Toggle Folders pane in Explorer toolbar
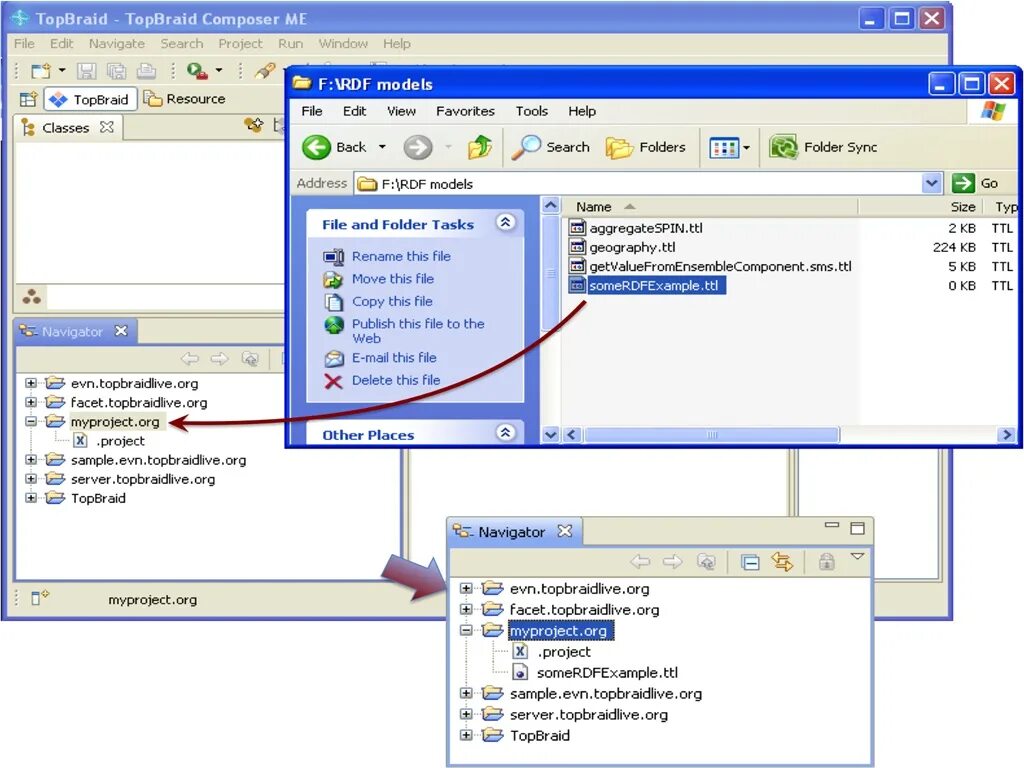Screen dimensions: 1024x768 point(645,147)
